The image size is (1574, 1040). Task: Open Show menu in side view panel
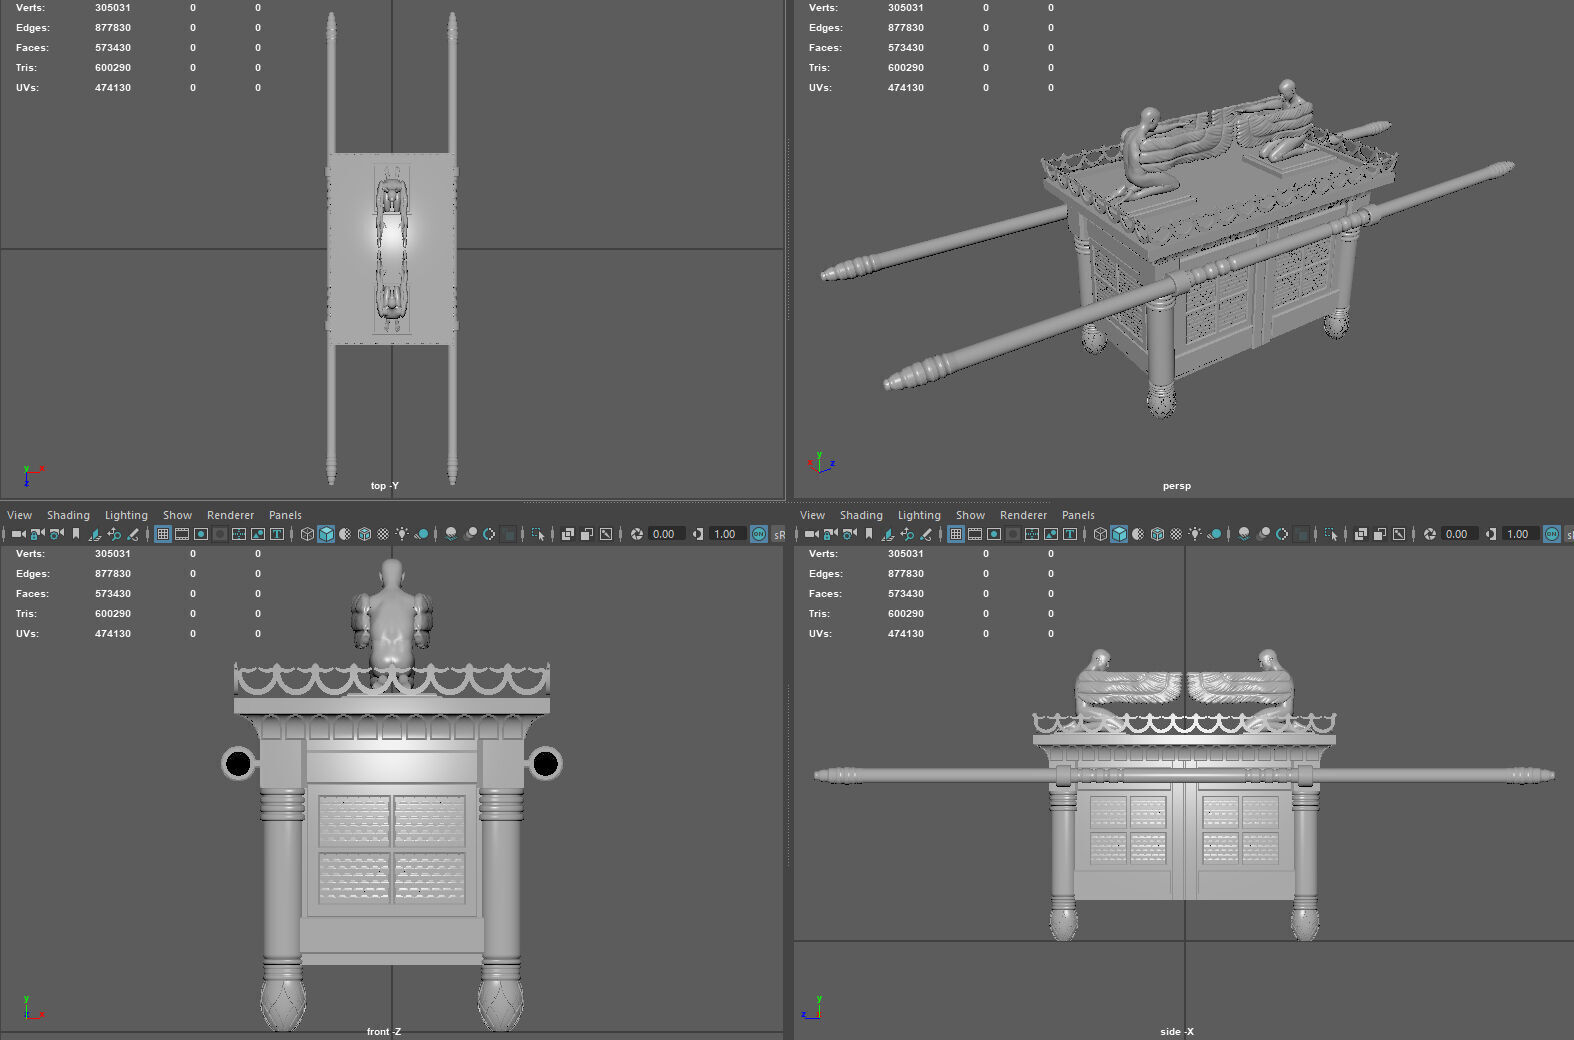(x=970, y=515)
